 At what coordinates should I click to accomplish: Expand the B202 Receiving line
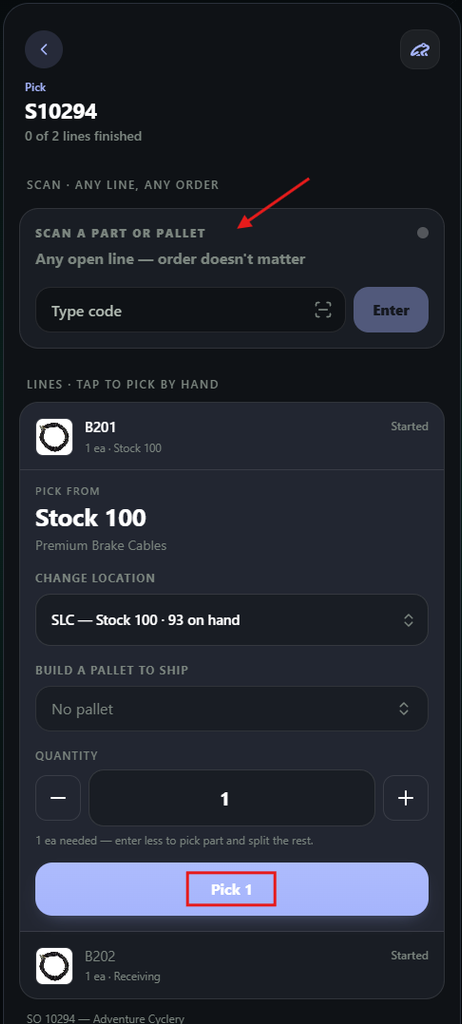[232, 966]
